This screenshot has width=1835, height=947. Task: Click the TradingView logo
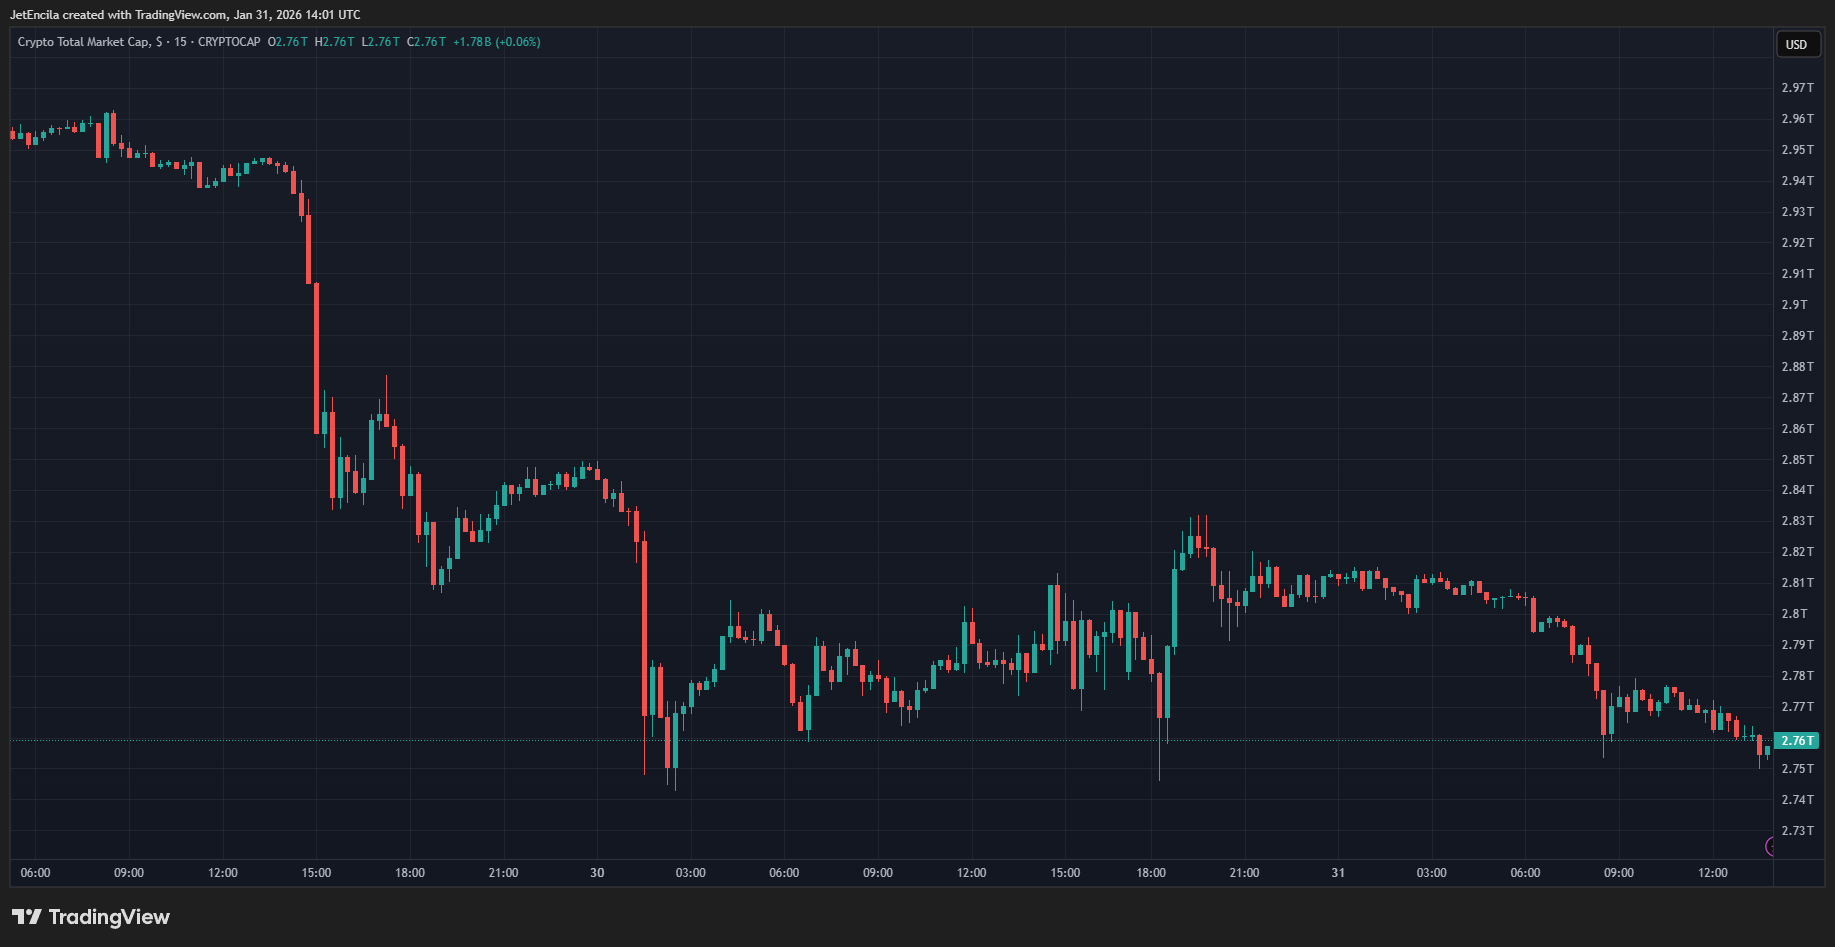[90, 916]
